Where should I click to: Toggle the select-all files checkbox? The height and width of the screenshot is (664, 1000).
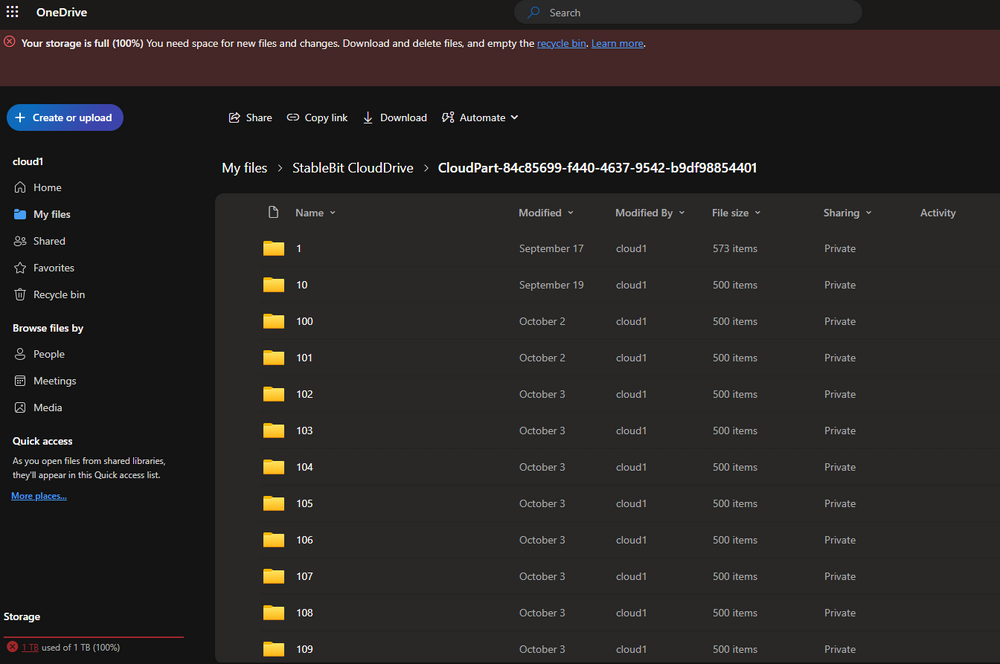240,212
